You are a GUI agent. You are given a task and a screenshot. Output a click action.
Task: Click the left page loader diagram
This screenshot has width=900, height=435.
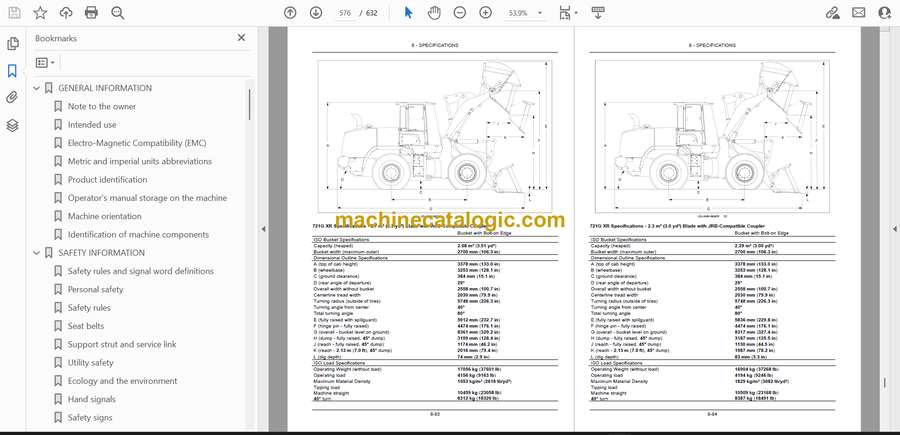435,135
